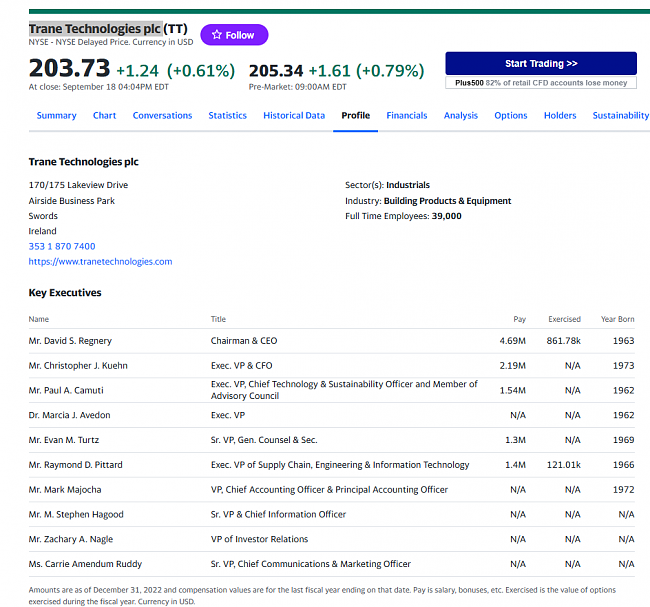Click the 205.34 pre-market price
Screen dimensions: 650x607
point(276,71)
